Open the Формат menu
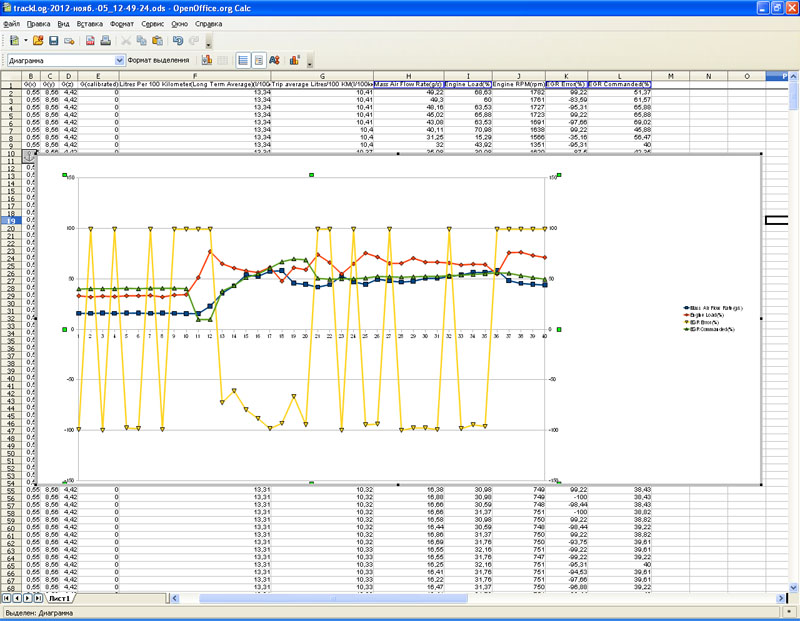Viewport: 800px width, 621px height. coord(121,21)
